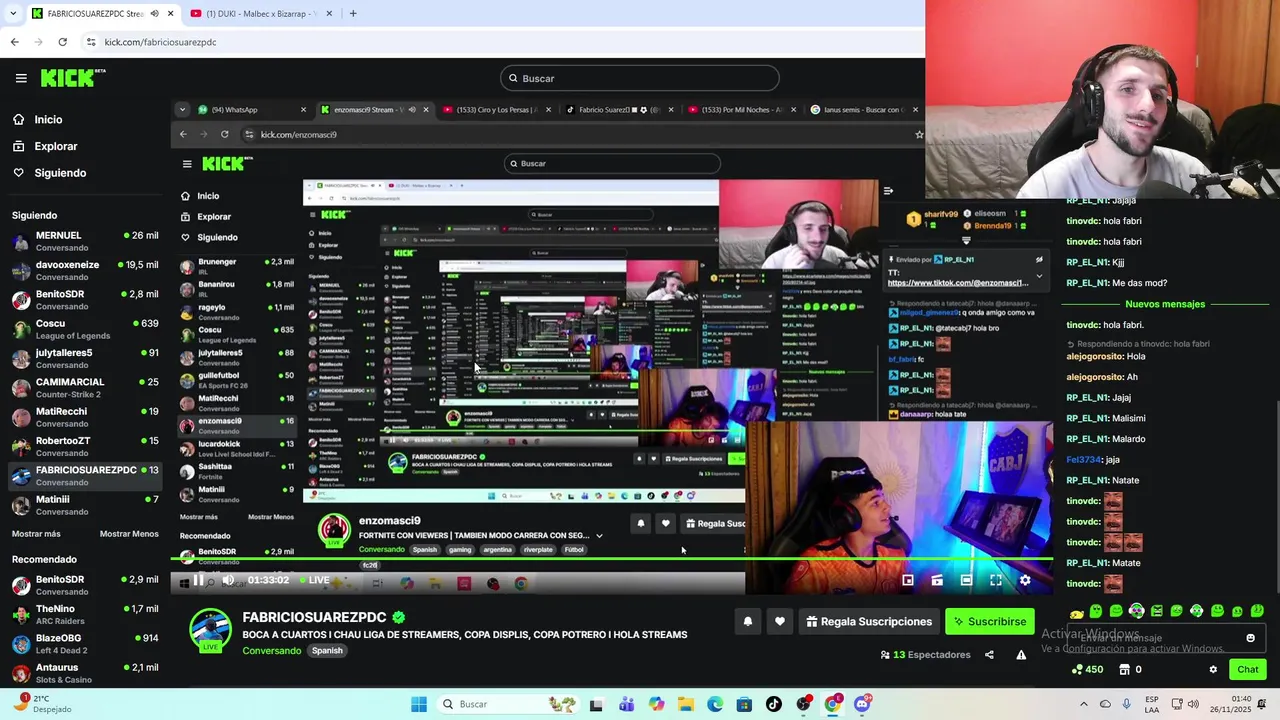Mute the stream player volume
1280x720 pixels.
228,580
